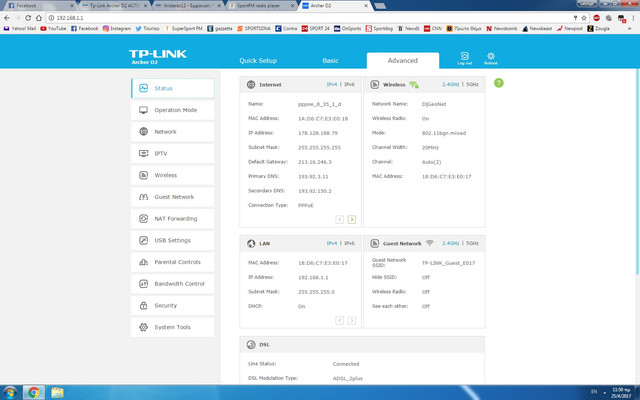Click the LAN panel previous arrow

pos(340,320)
